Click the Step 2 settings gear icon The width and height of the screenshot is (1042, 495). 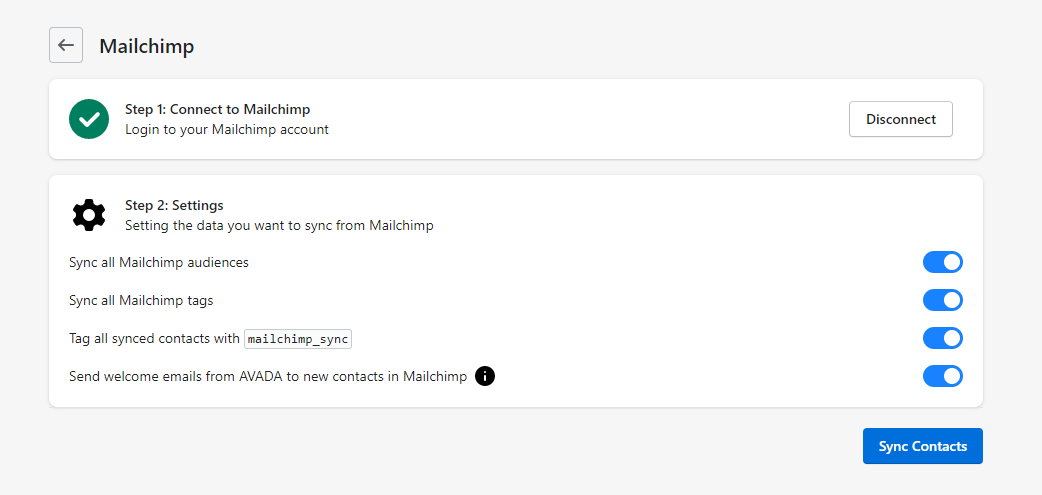click(x=89, y=215)
